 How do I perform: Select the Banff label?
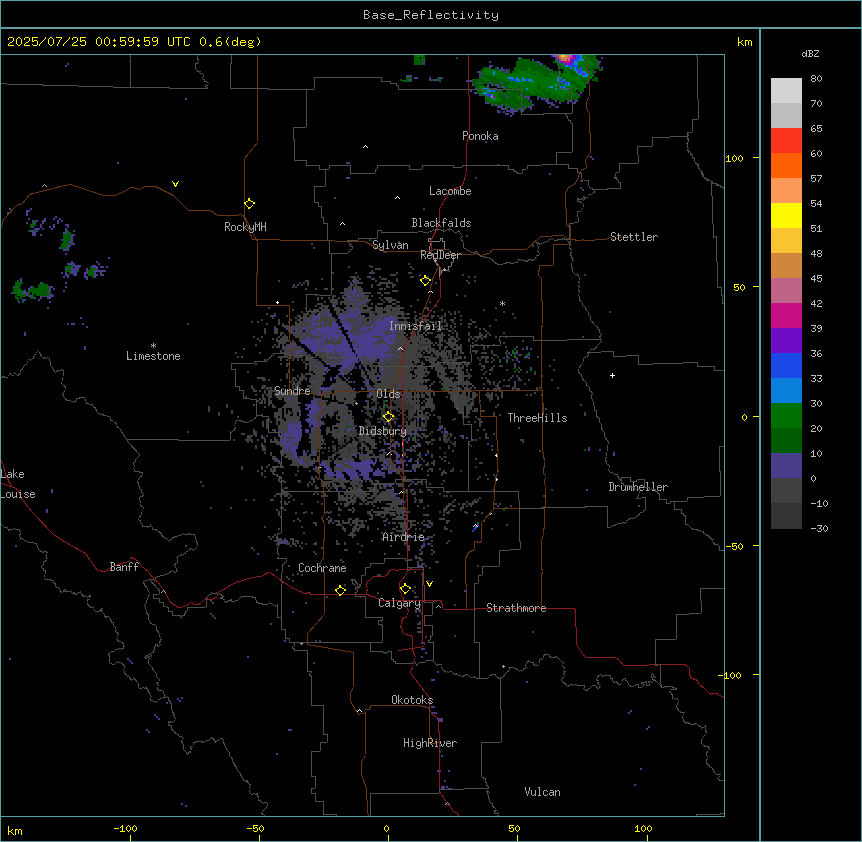(124, 567)
